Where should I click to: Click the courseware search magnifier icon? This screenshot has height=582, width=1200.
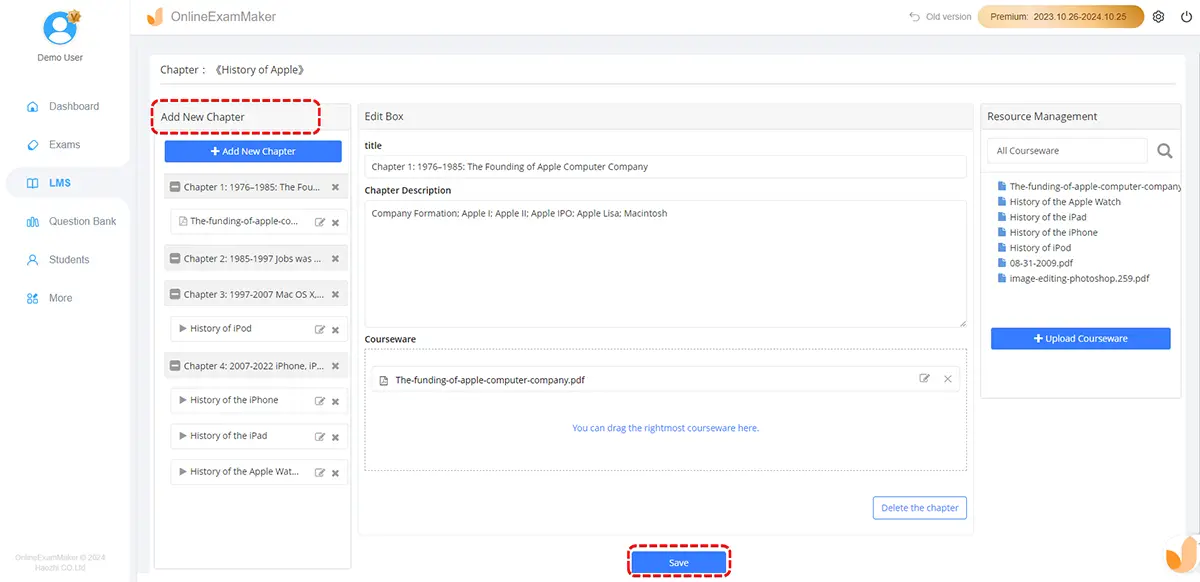click(x=1164, y=151)
